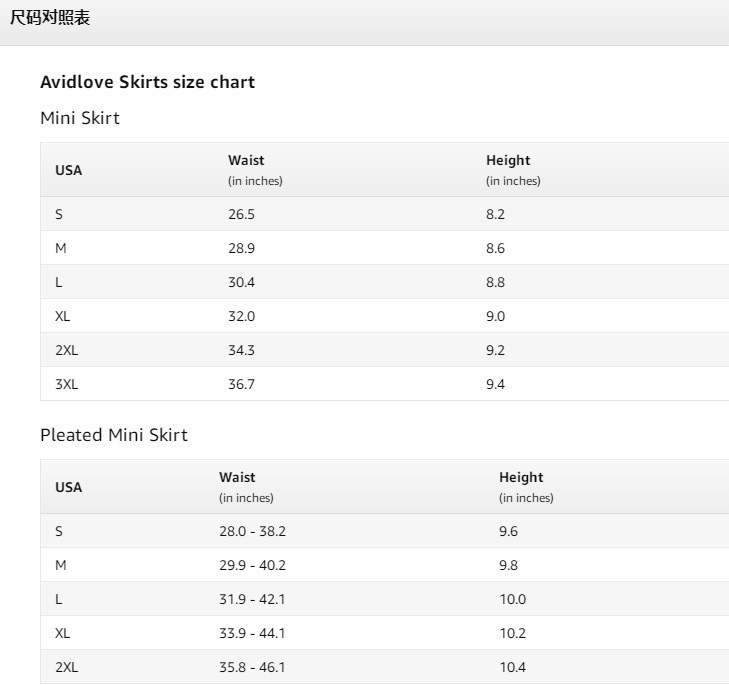The width and height of the screenshot is (729, 685).
Task: Click the 9.8 height measurement
Action: click(x=508, y=565)
